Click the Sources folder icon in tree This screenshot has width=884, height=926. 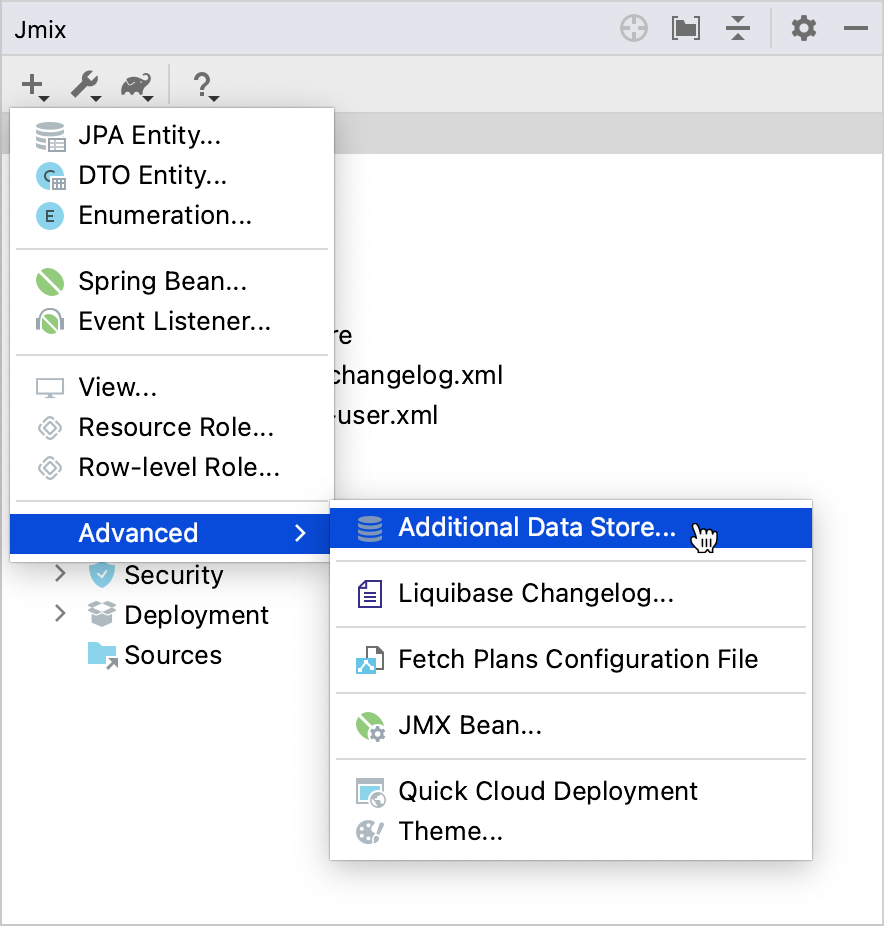(103, 655)
